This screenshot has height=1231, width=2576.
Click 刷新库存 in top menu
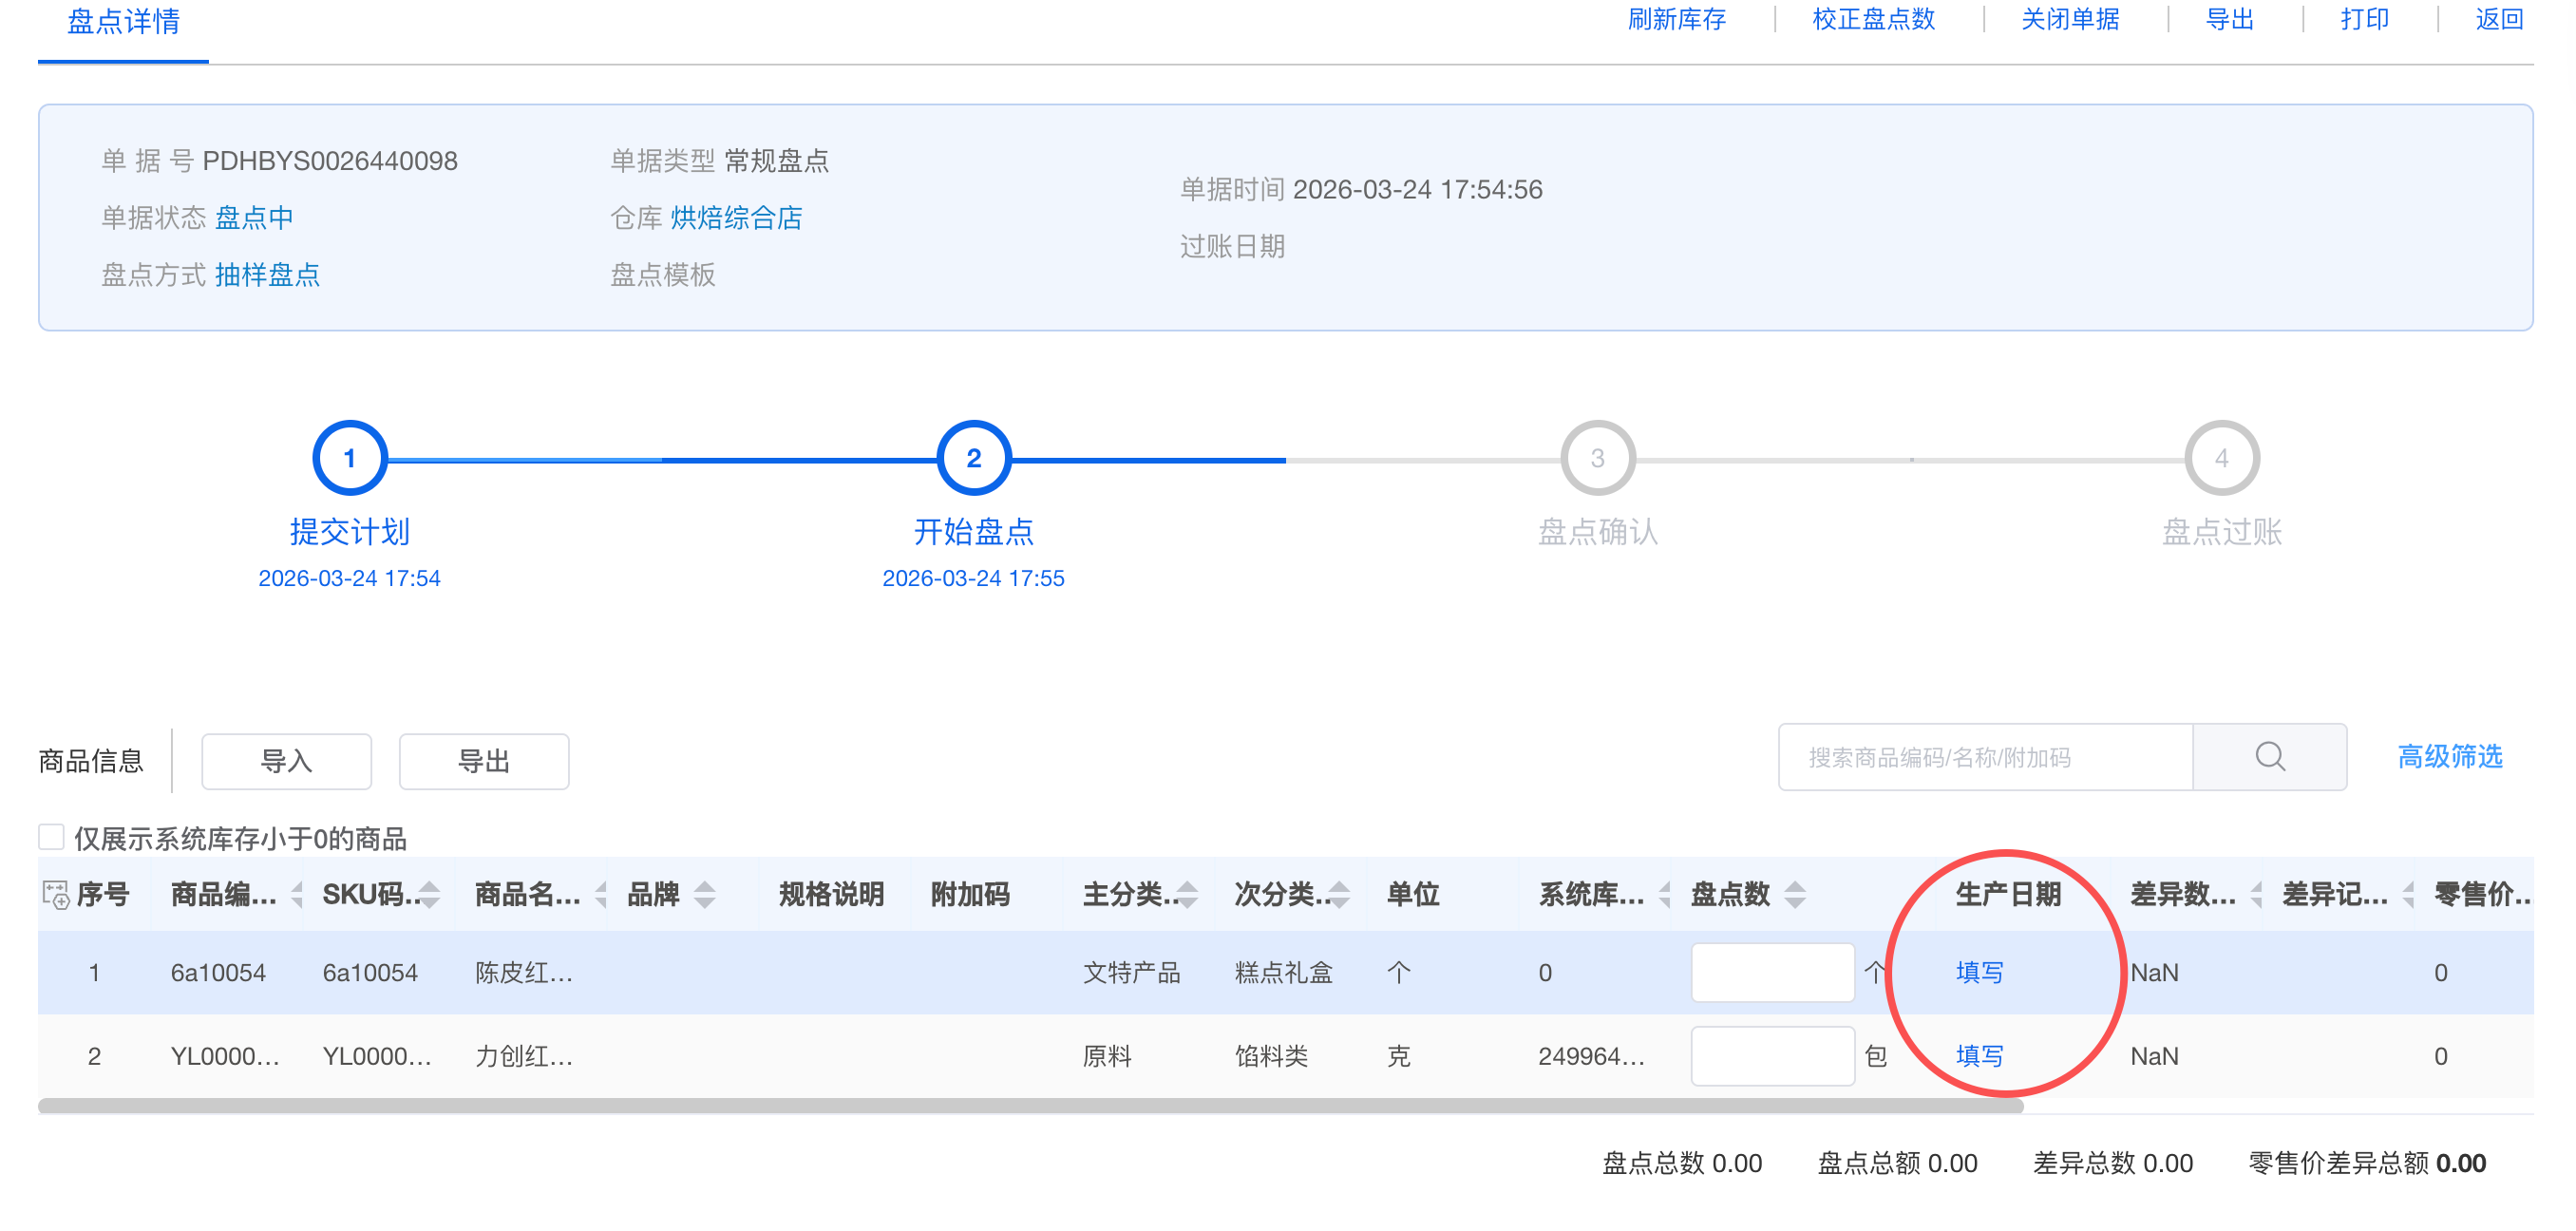(1676, 20)
